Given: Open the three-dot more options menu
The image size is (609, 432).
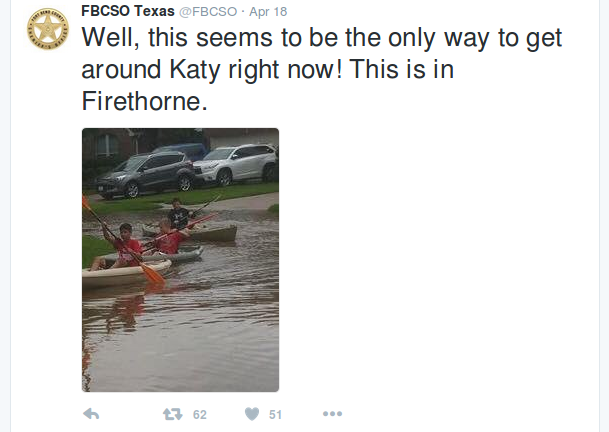Looking at the screenshot, I should pos(332,414).
